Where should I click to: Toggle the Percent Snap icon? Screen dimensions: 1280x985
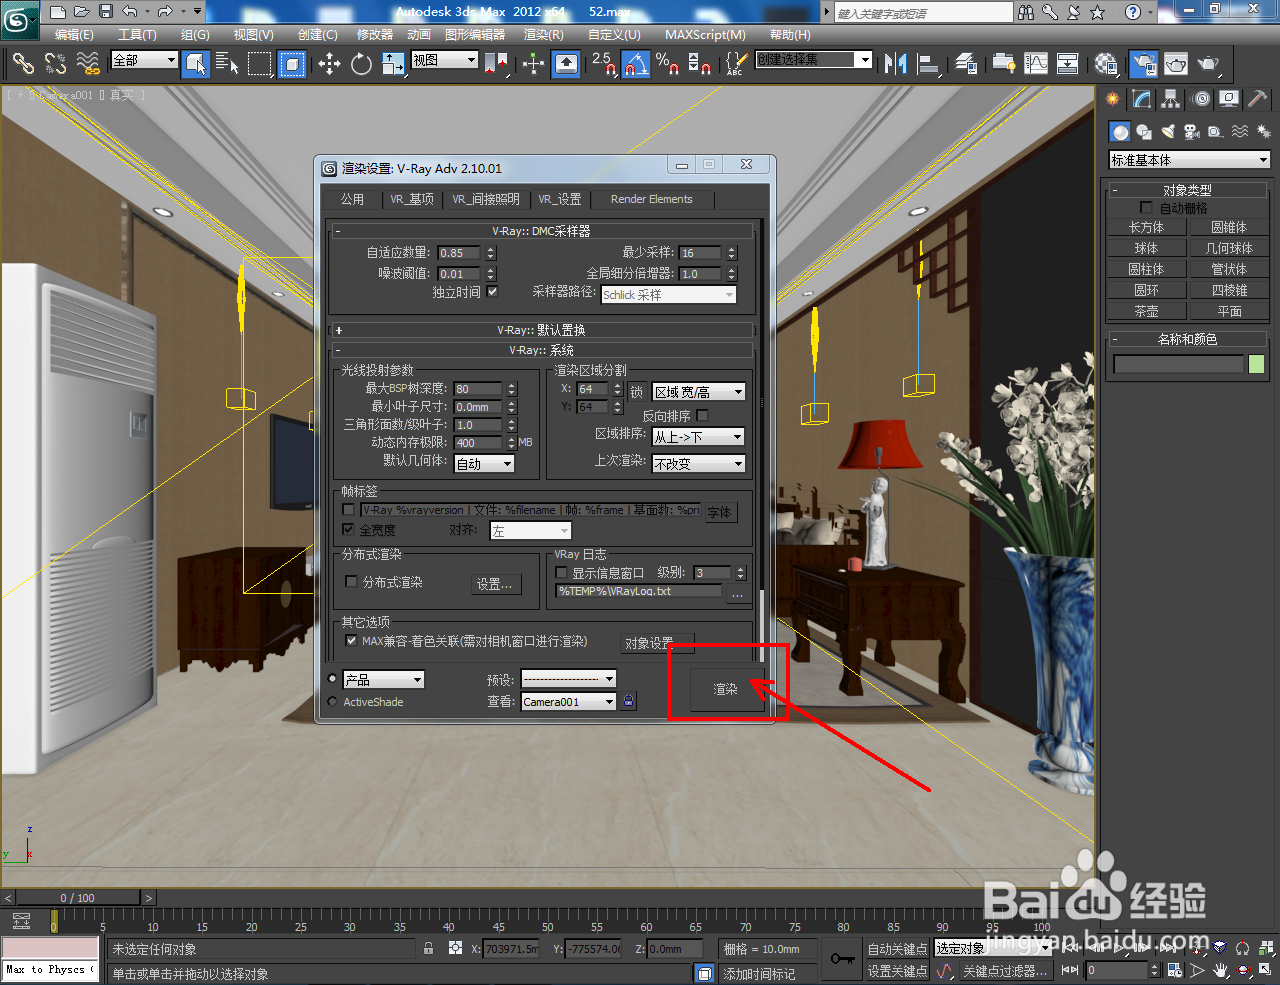(668, 64)
